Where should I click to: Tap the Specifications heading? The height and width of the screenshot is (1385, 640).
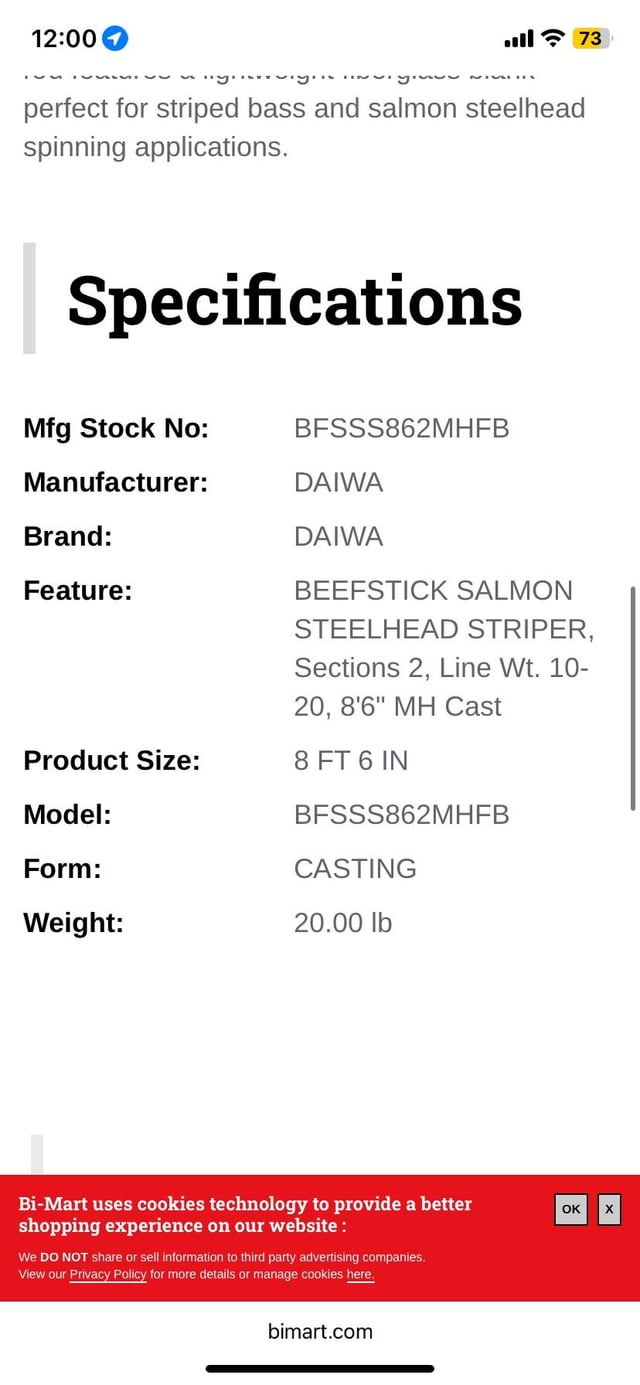tap(294, 300)
